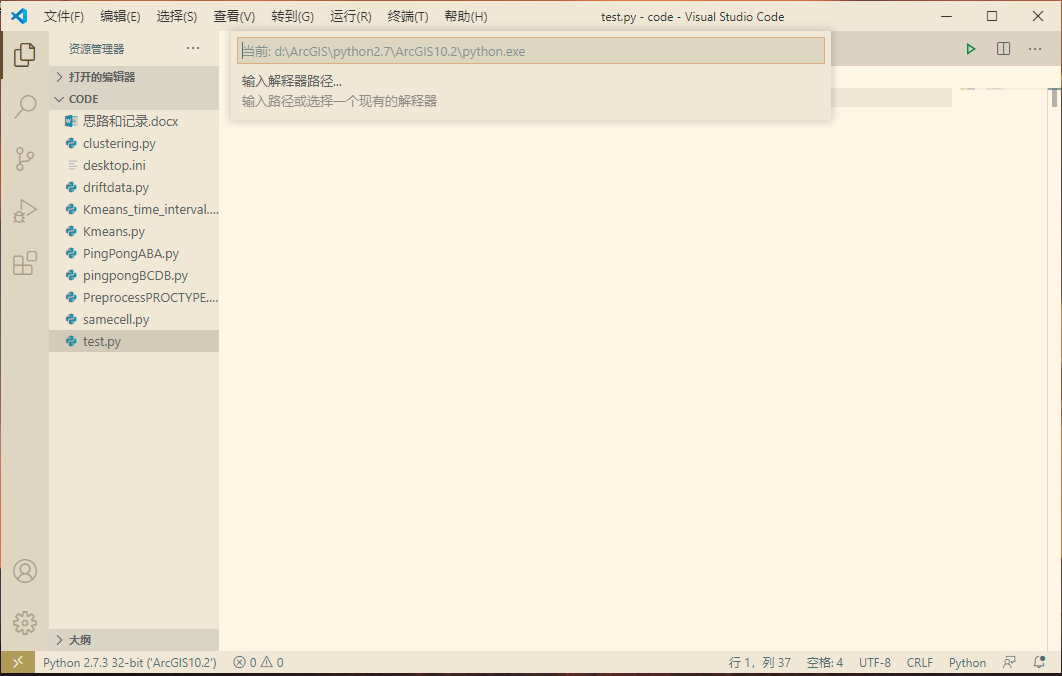Viewport: 1062px width, 676px height.
Task: Select the Search icon in the activity bar
Action: (x=24, y=107)
